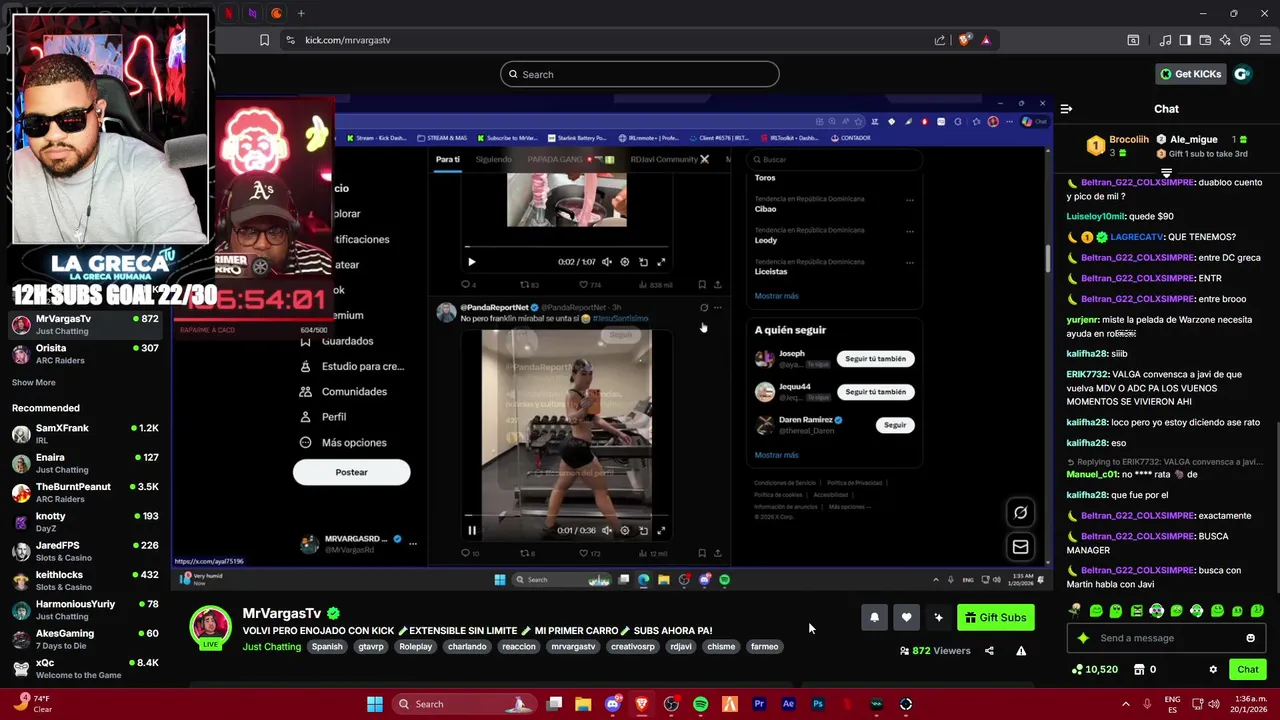Click the share page icon in address bar
Image resolution: width=1280 pixels, height=720 pixels.
click(x=940, y=40)
